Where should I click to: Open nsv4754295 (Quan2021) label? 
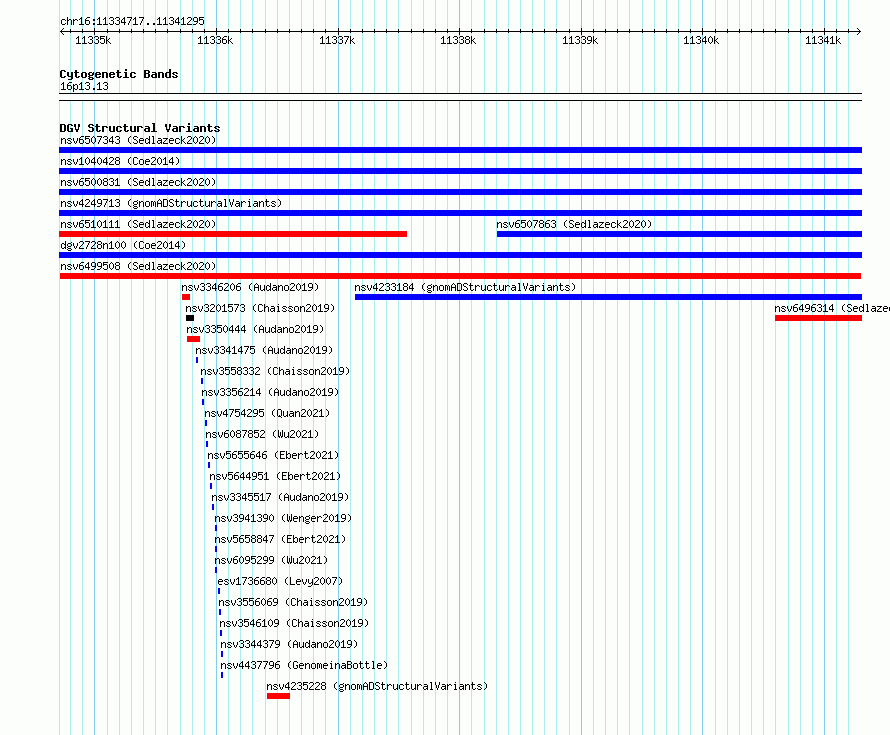267,413
